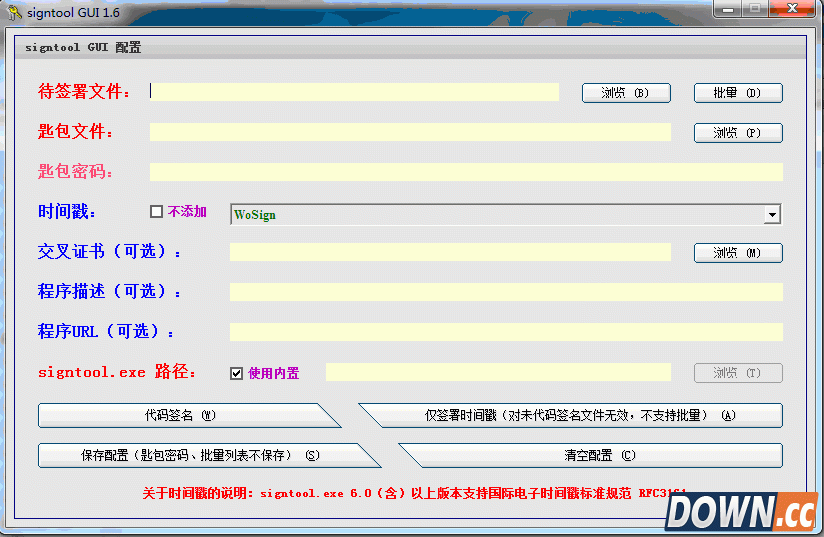Open the WoSign timestamp dropdown

coord(506,214)
